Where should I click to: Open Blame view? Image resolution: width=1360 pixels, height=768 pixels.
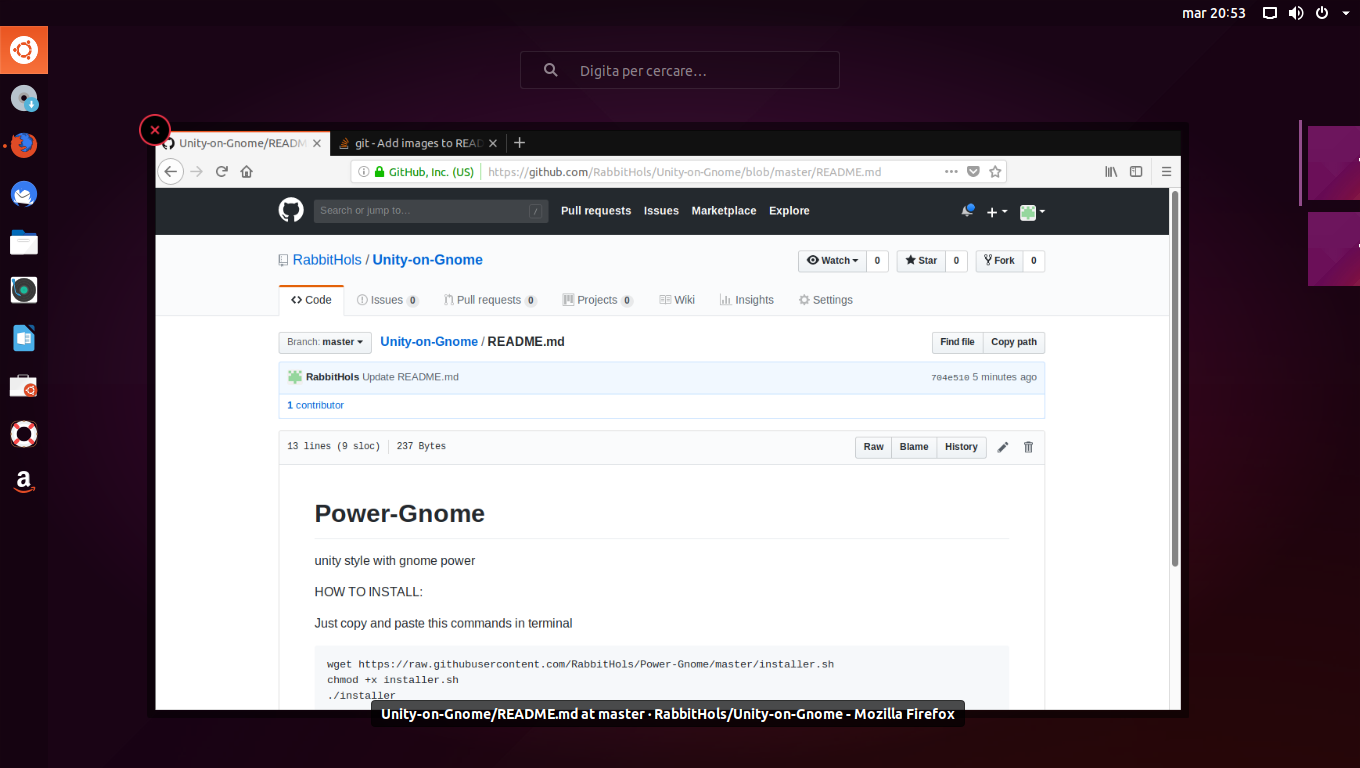(914, 447)
